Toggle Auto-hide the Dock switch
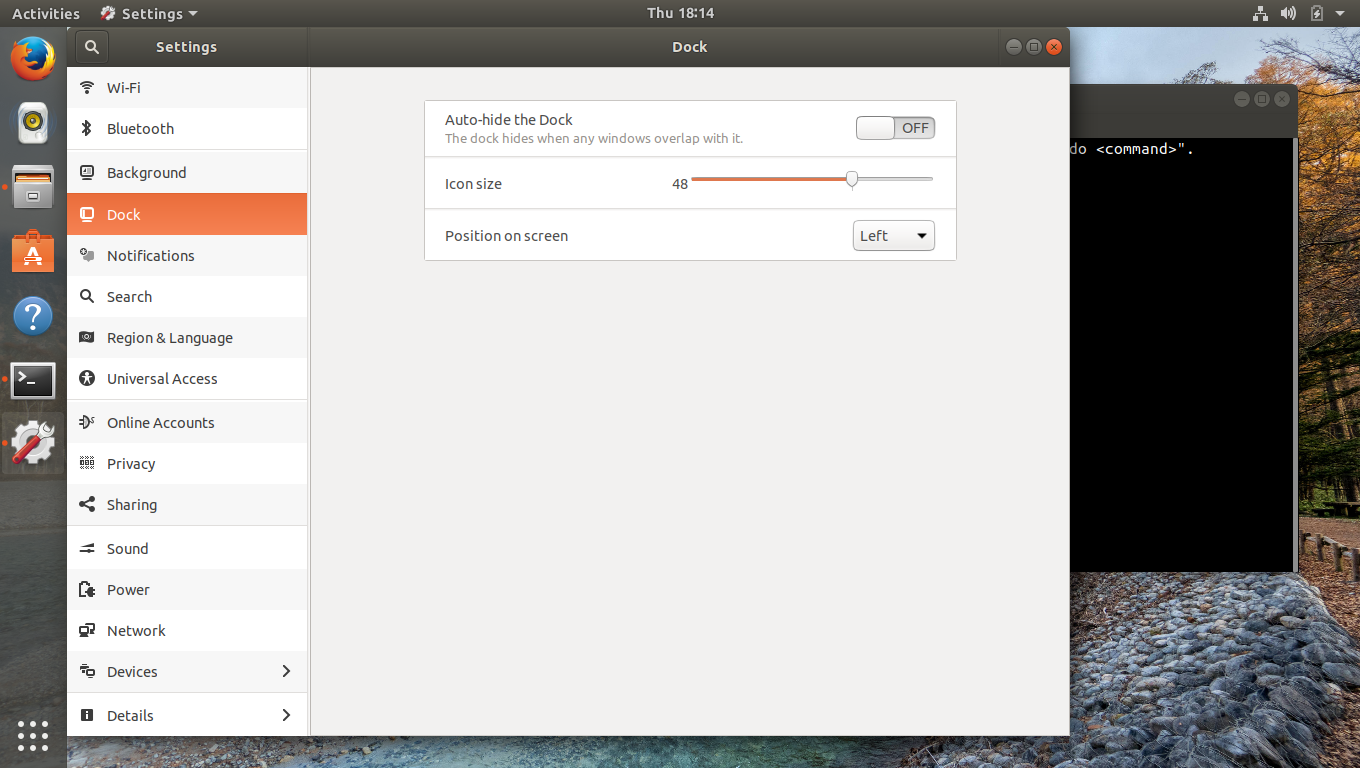Screen dimensions: 1360x768 895,128
